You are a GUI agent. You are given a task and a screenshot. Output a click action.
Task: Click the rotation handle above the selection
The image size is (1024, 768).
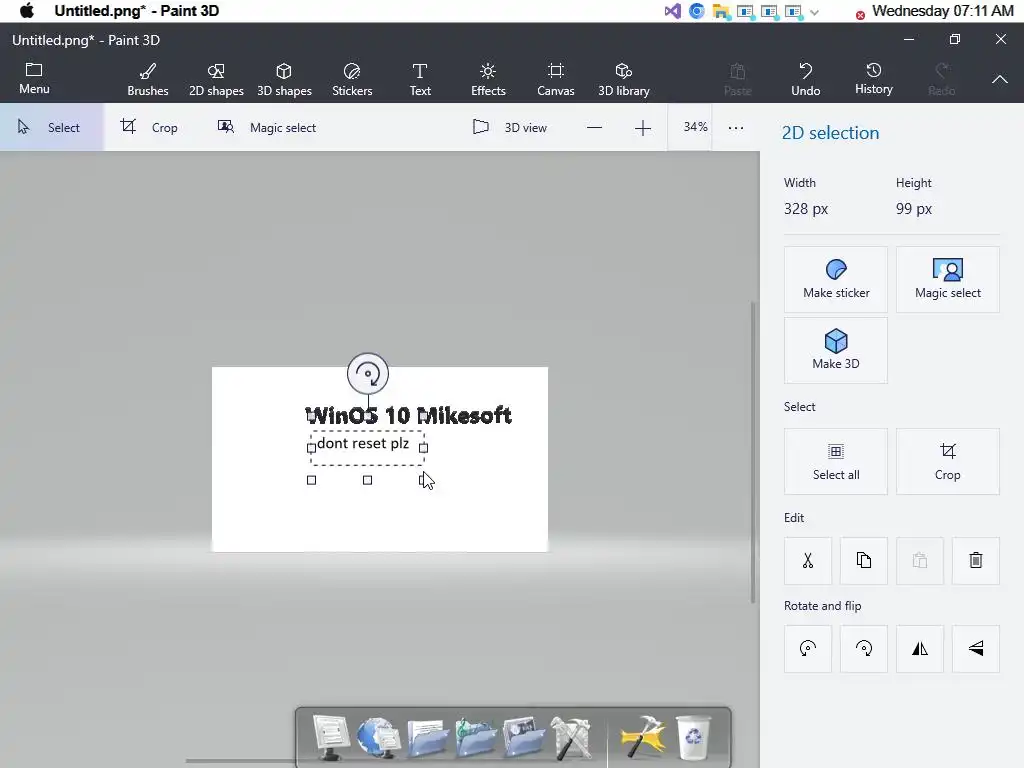pos(368,374)
